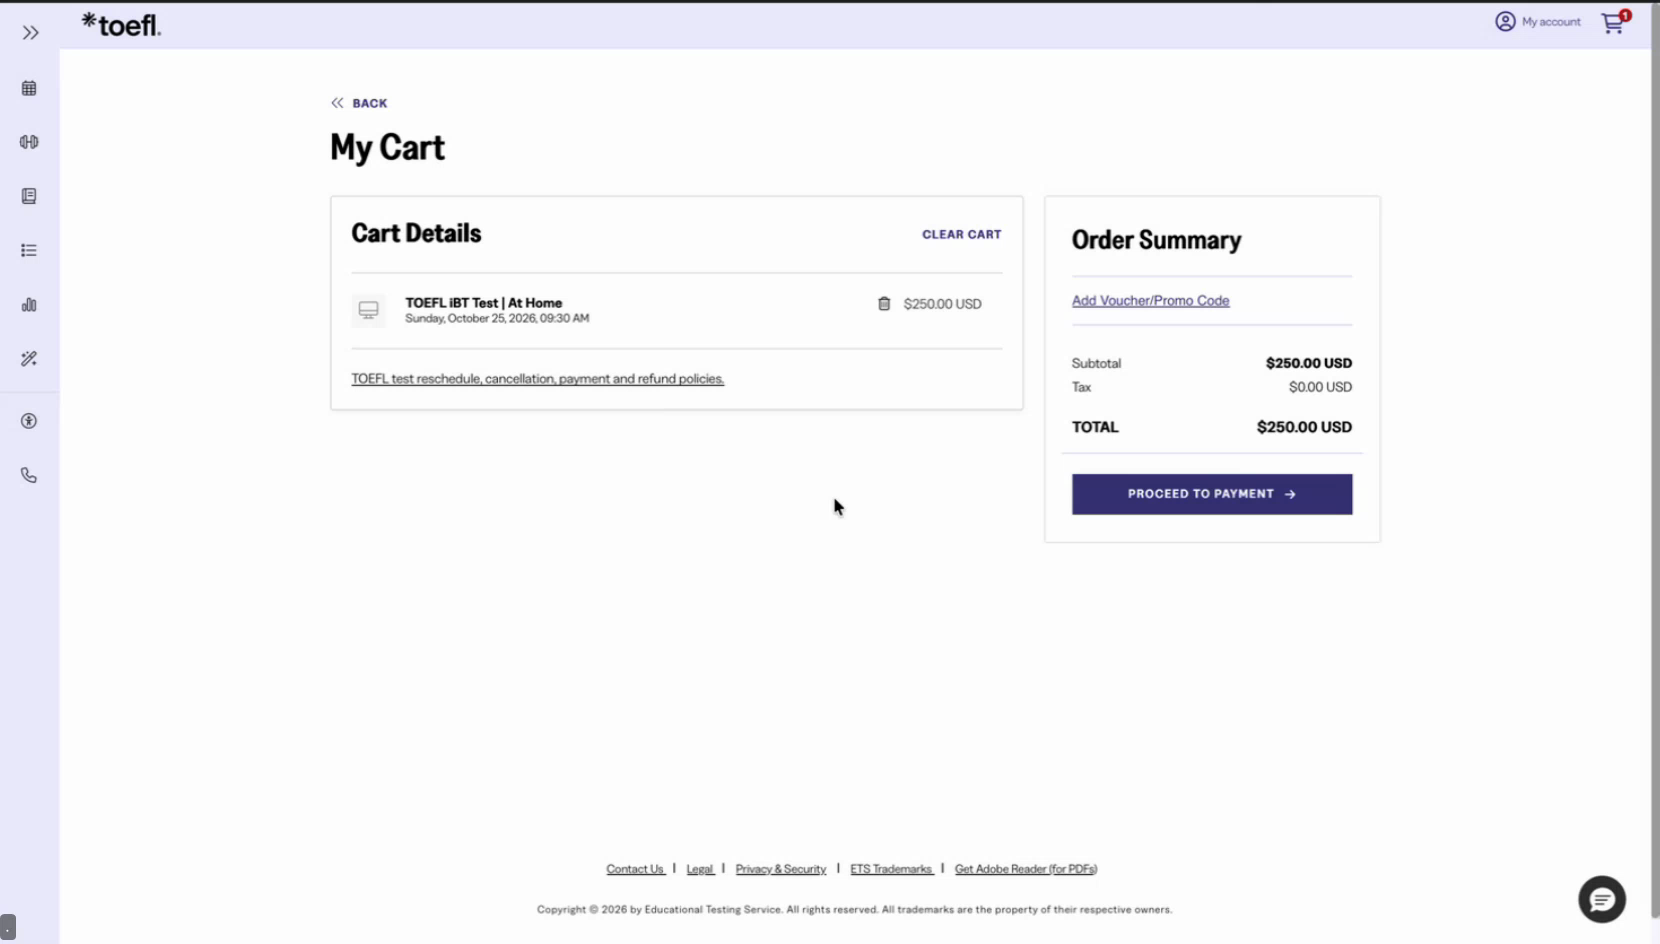Open the shopping cart icon
The height and width of the screenshot is (944, 1660).
point(1614,22)
